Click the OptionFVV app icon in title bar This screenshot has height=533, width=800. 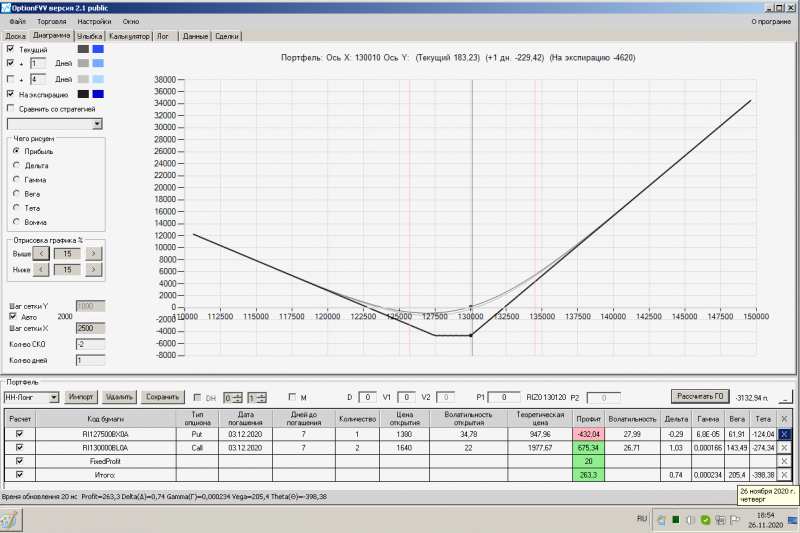tap(6, 8)
